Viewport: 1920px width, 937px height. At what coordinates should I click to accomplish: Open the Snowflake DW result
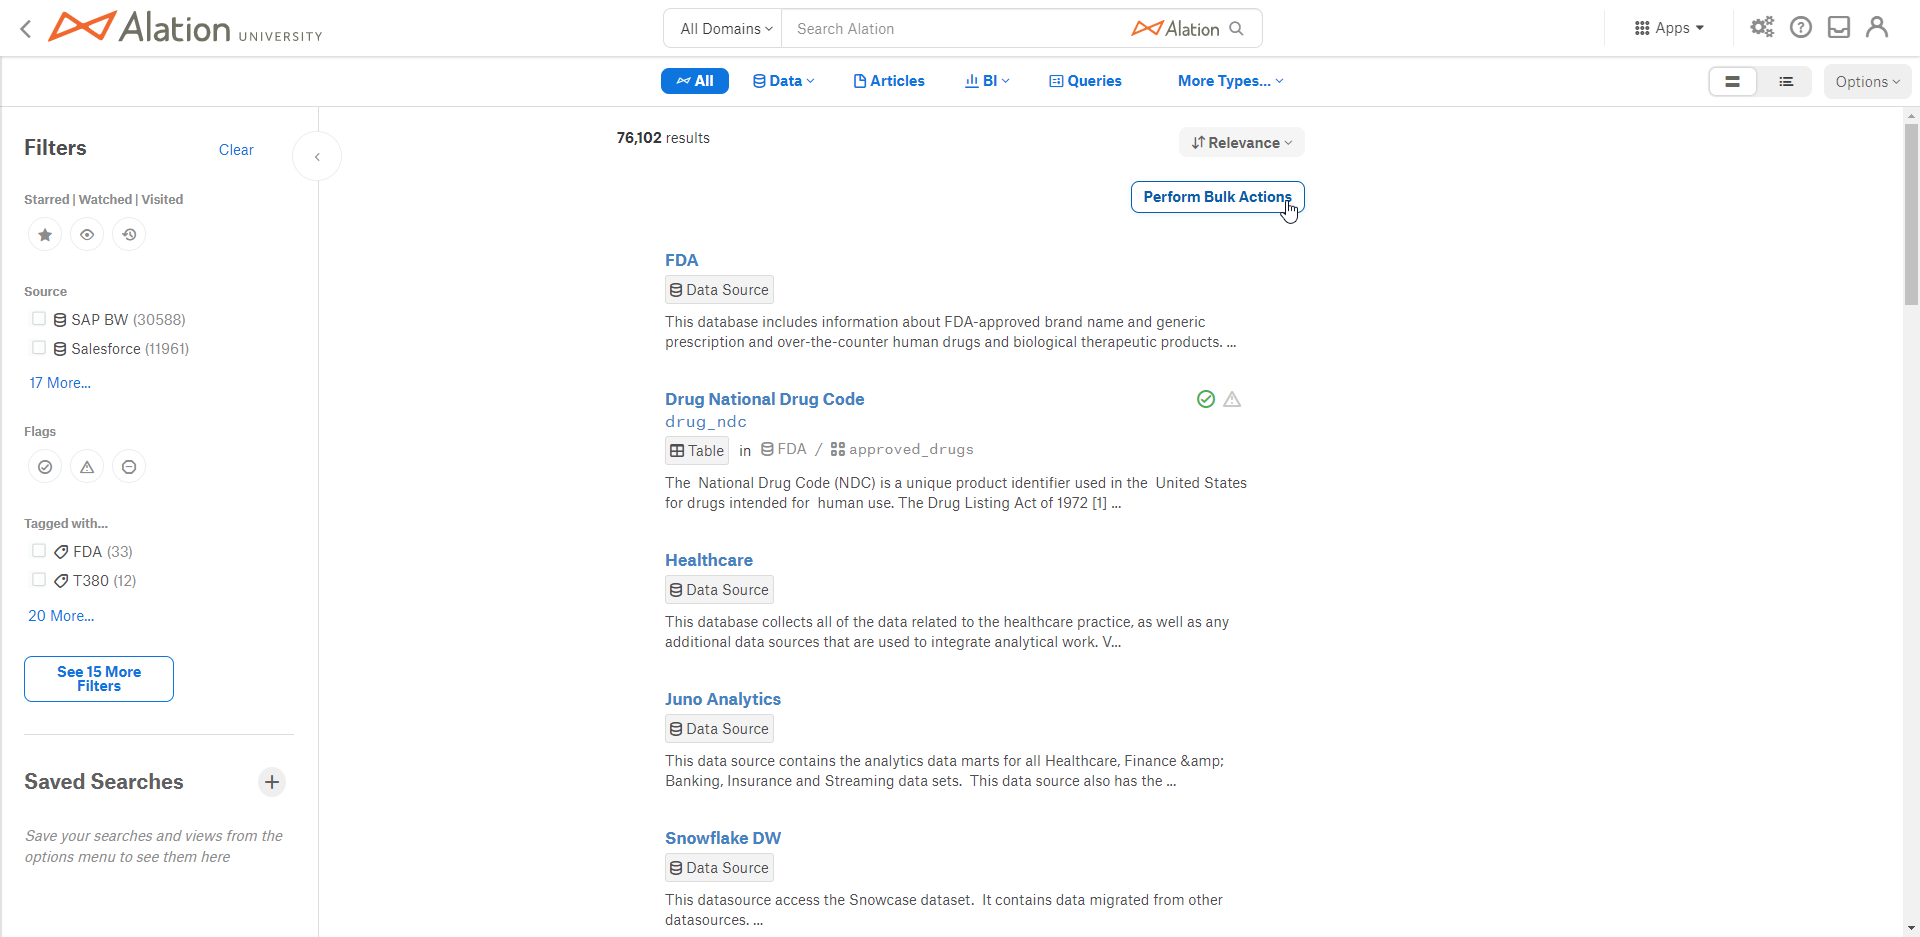723,838
